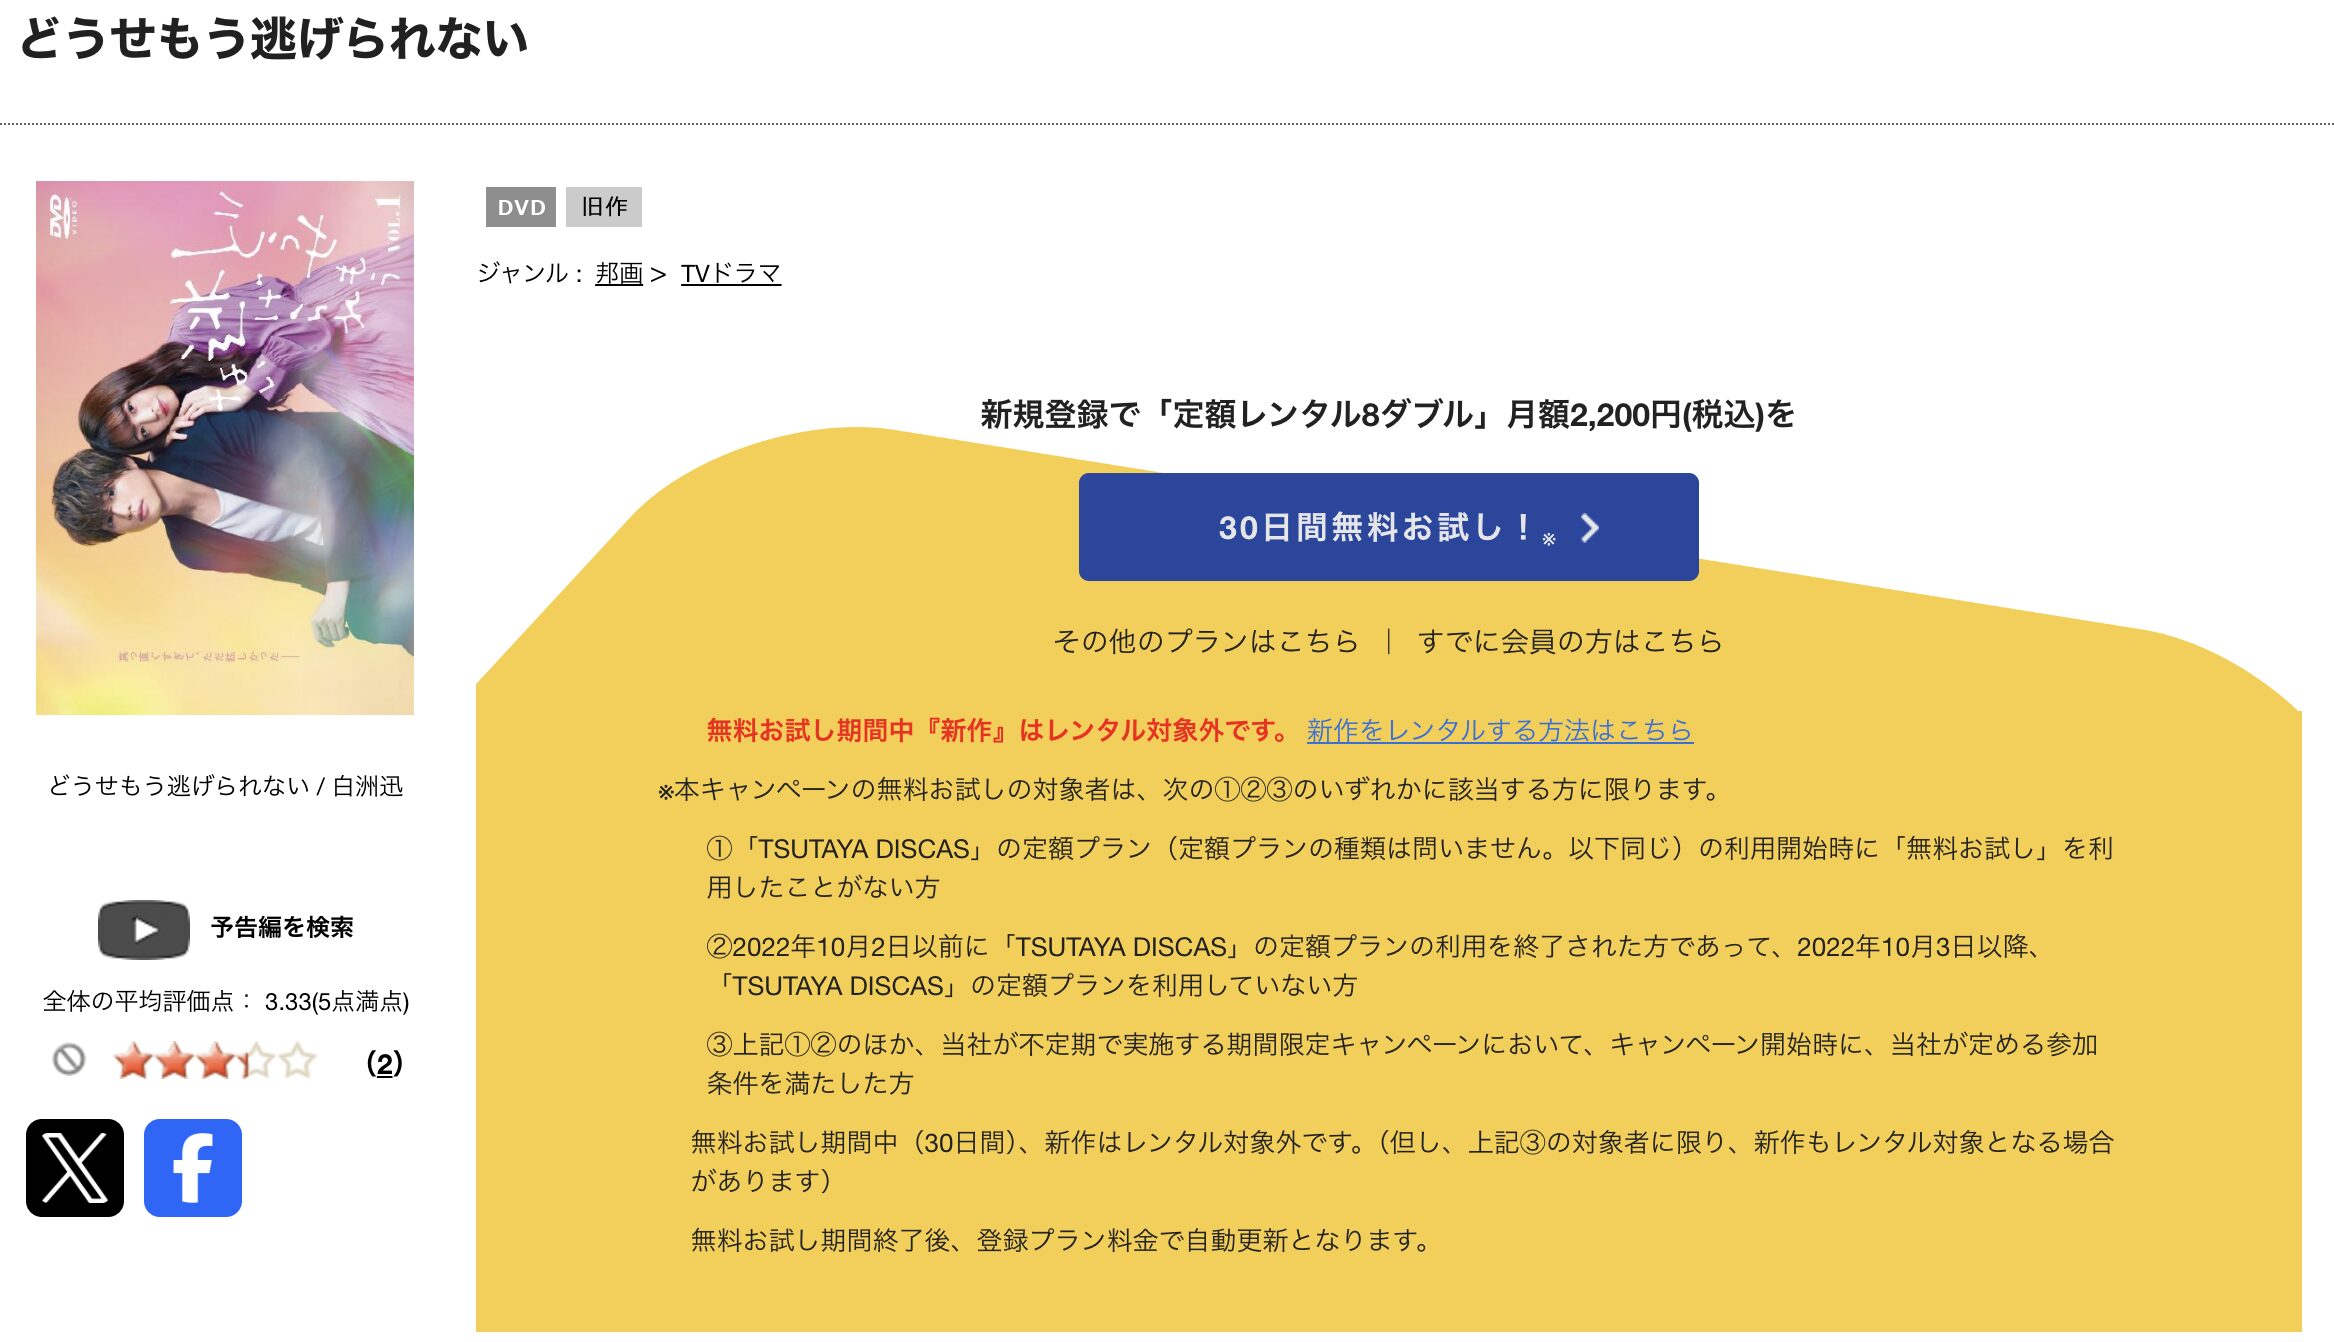Open the 邦画 genre link

point(619,273)
